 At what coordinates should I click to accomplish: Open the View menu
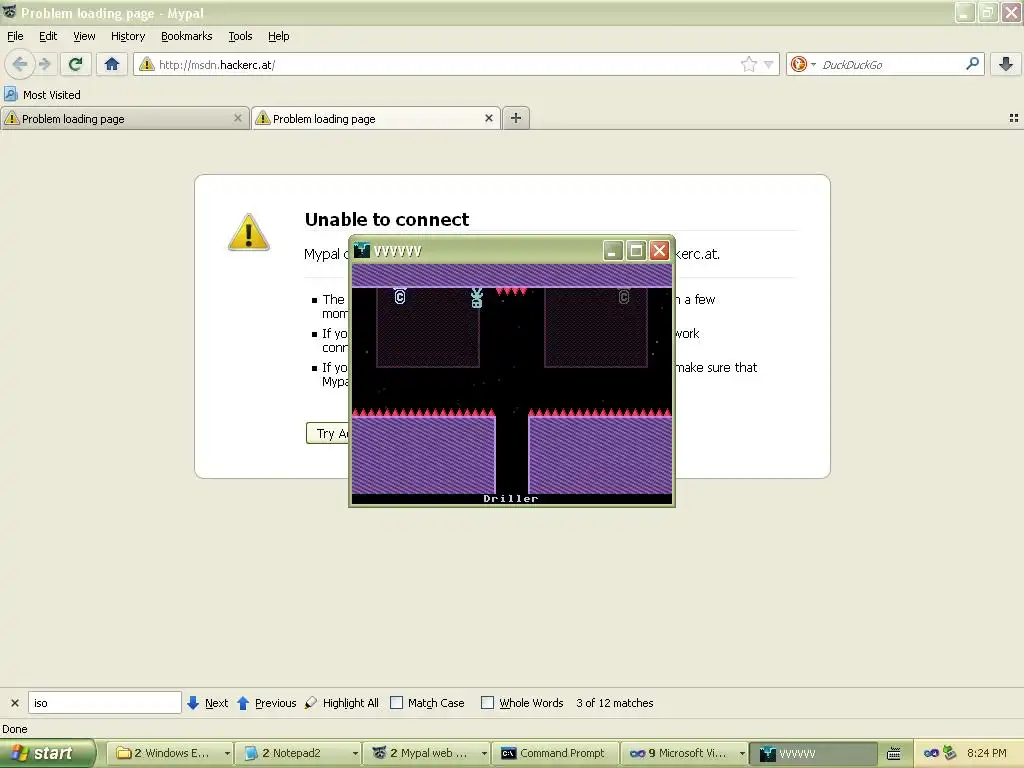pyautogui.click(x=84, y=36)
